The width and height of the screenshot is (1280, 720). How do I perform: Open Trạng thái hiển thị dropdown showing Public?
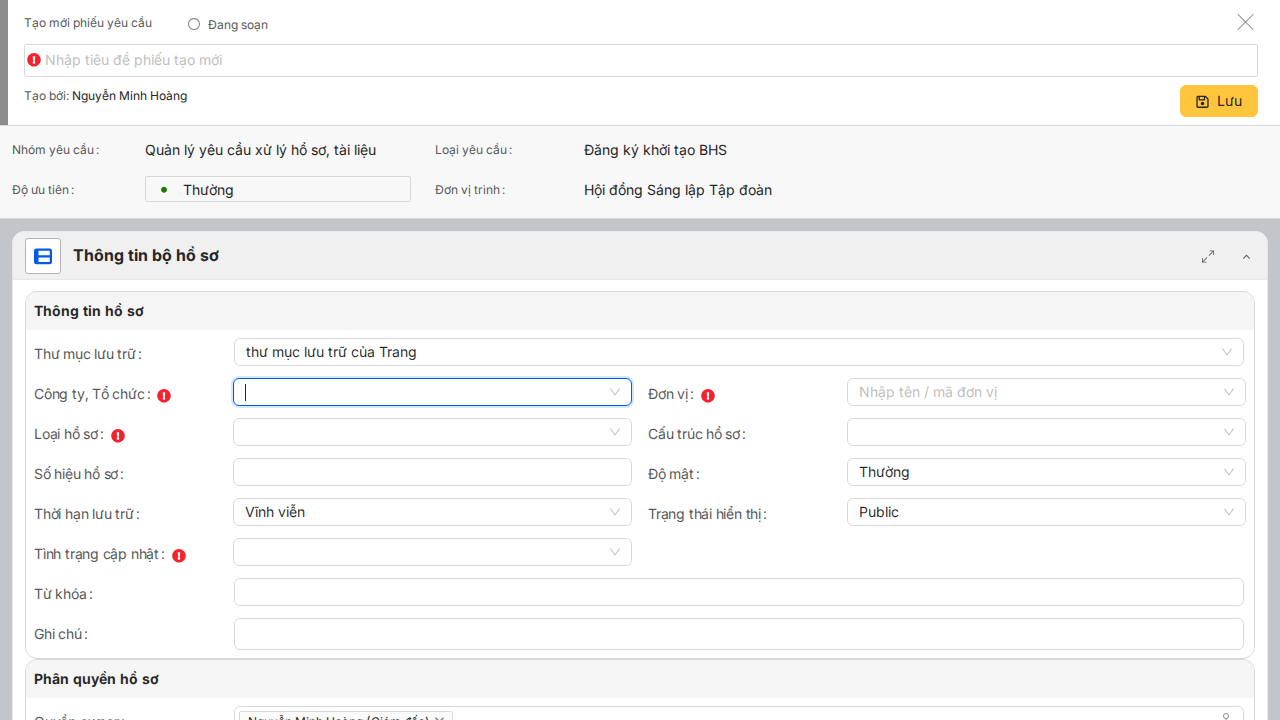tap(1045, 512)
